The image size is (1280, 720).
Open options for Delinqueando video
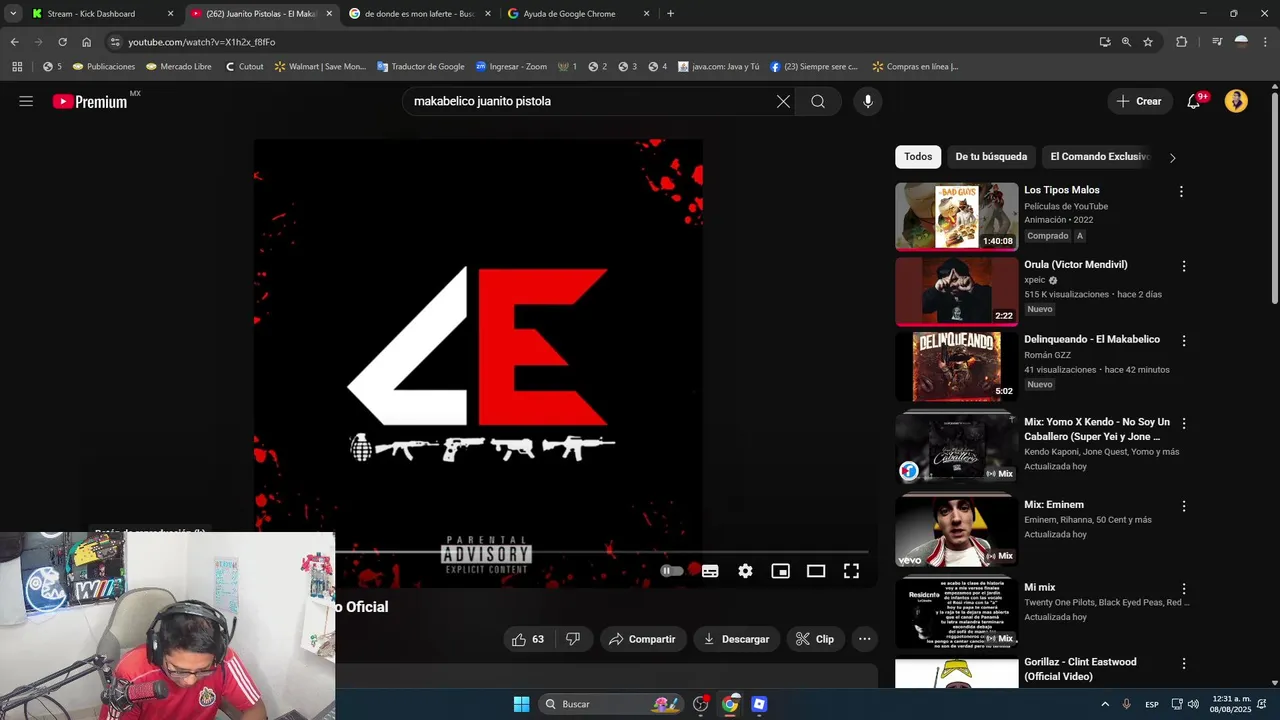(x=1184, y=341)
